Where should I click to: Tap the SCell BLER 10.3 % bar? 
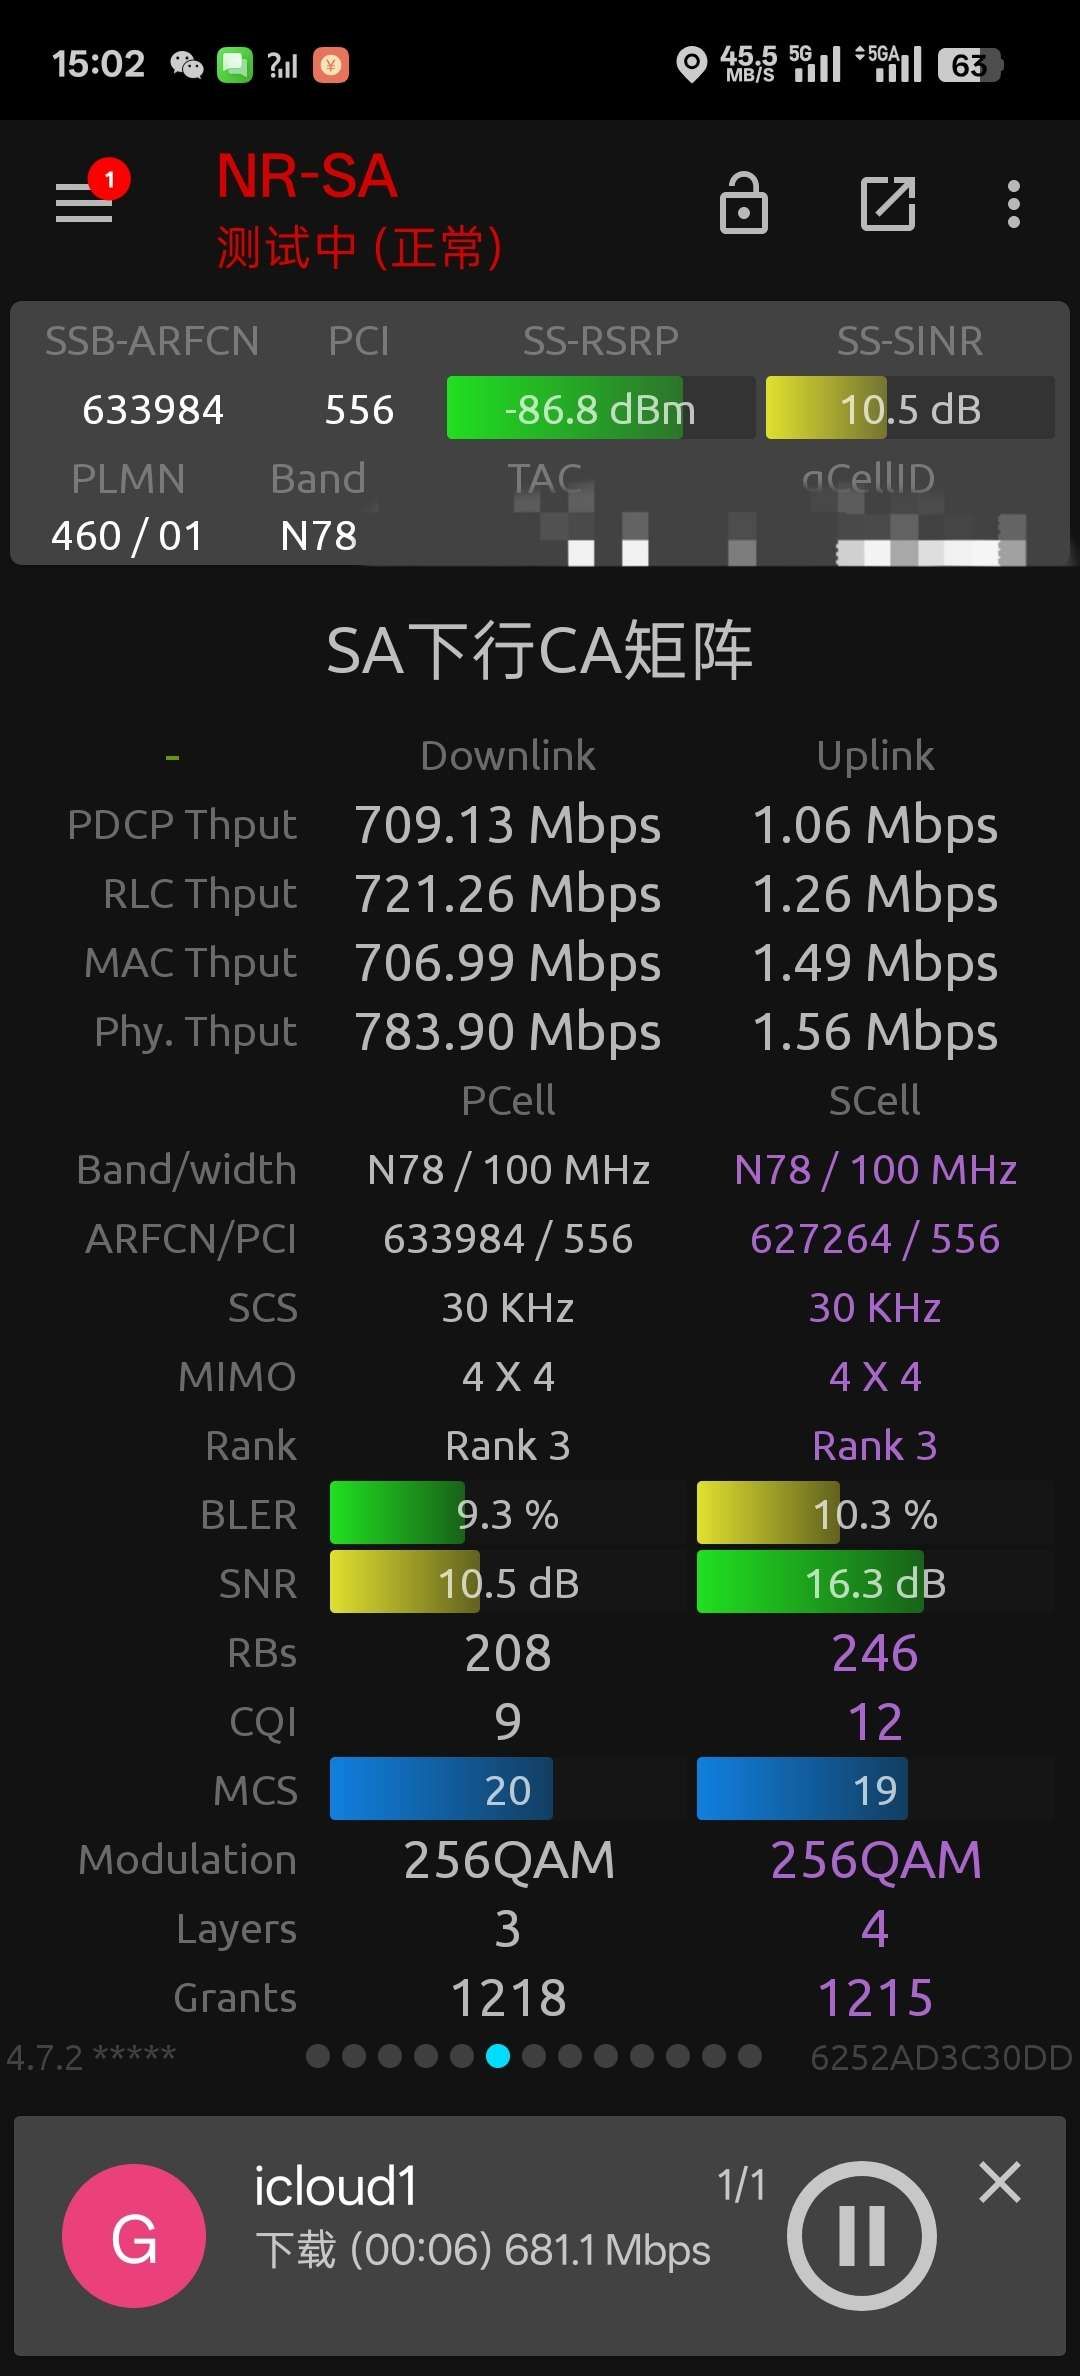(875, 1513)
